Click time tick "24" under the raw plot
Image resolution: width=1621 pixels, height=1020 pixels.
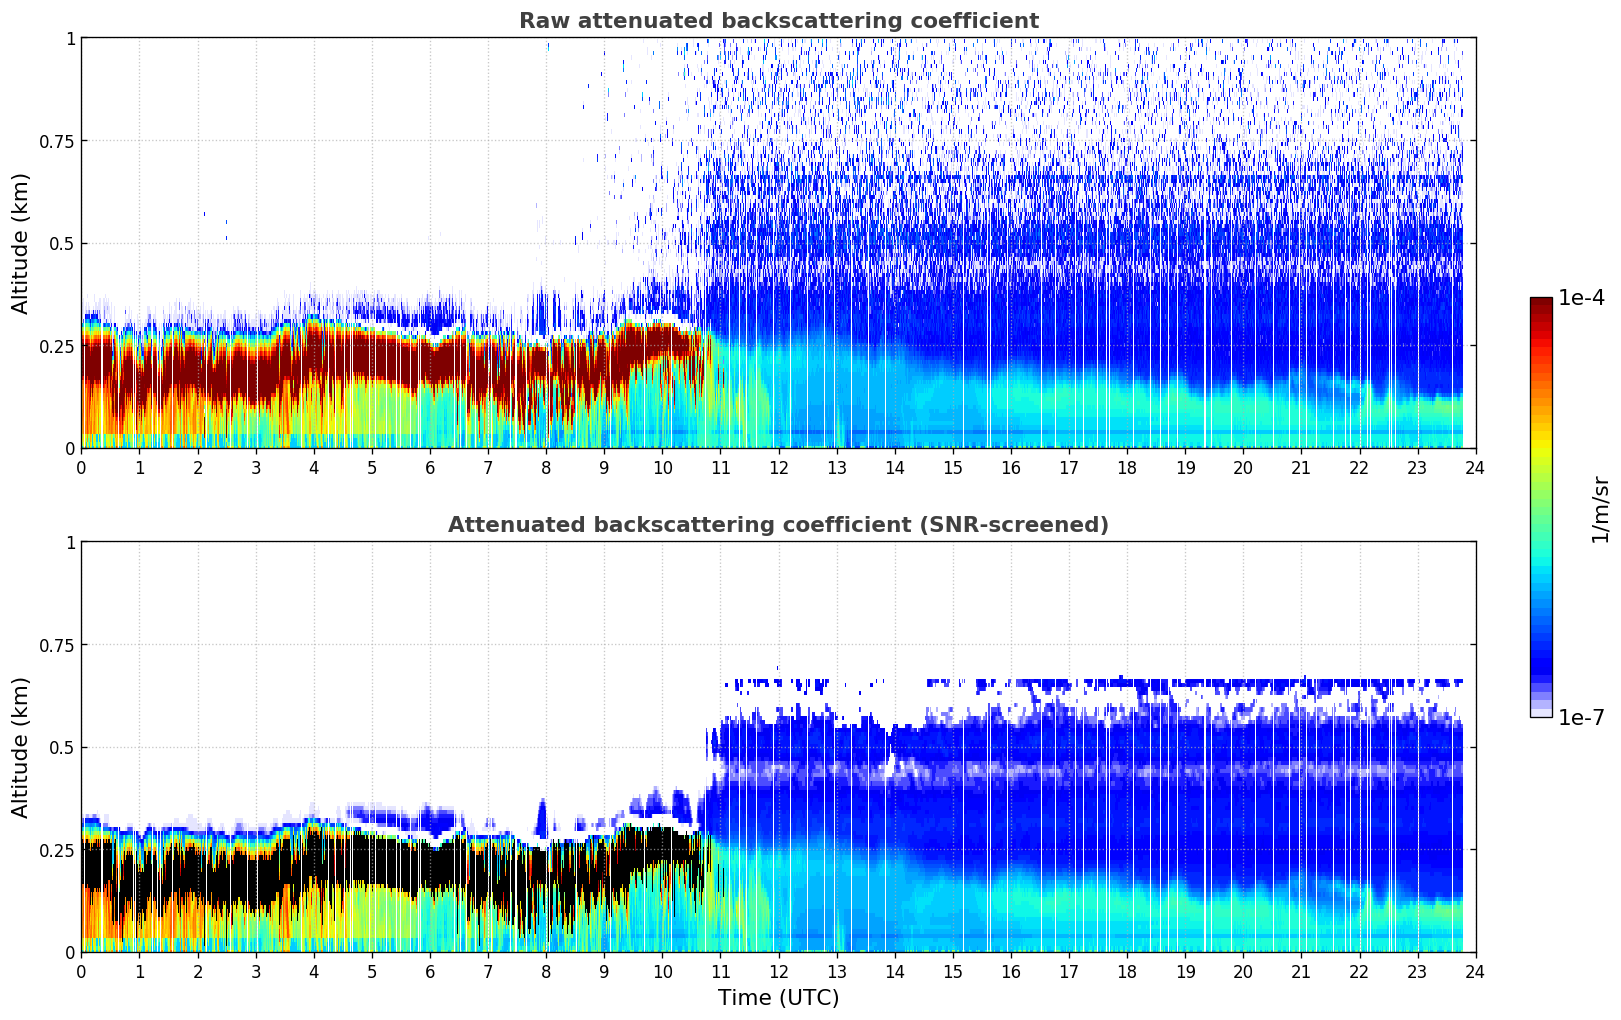pos(1476,467)
